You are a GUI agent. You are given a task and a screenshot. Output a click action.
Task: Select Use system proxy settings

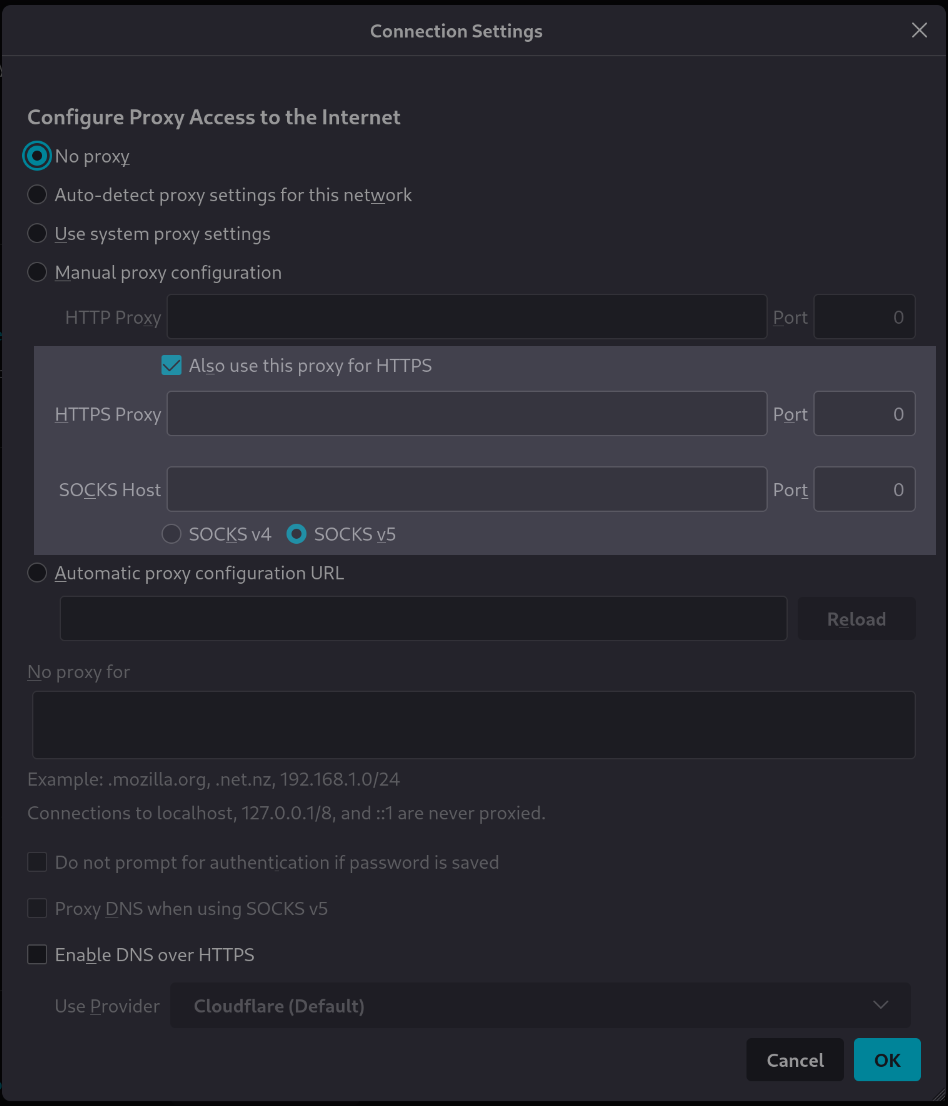tap(37, 233)
